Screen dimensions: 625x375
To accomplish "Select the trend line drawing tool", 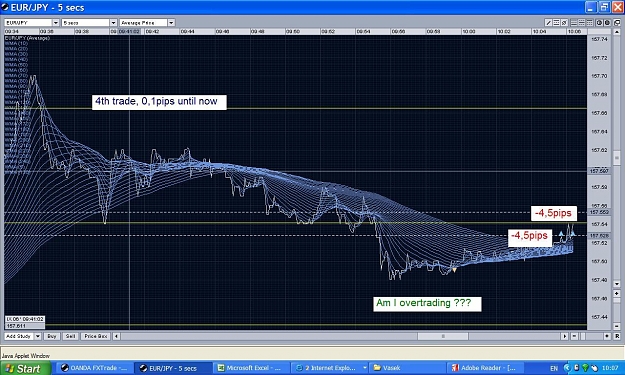I will [548, 23].
